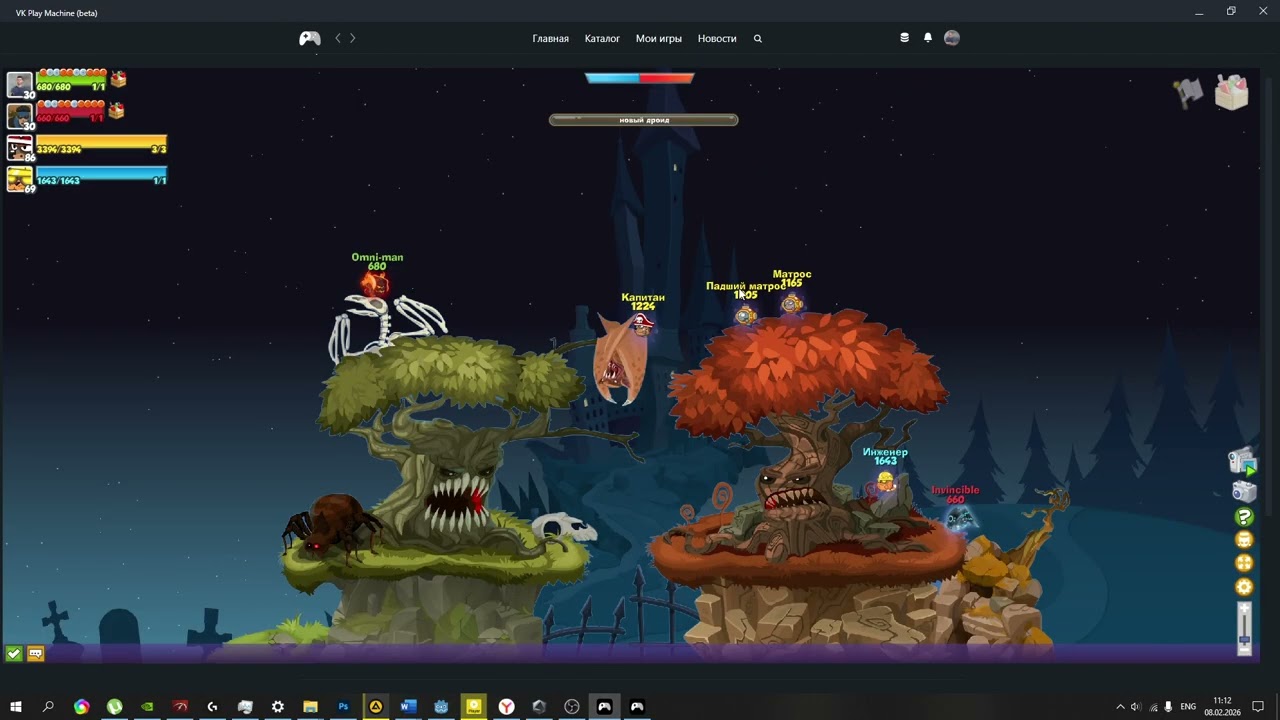The height and width of the screenshot is (720, 1280).
Task: Open the Мои игры section
Action: click(x=658, y=38)
